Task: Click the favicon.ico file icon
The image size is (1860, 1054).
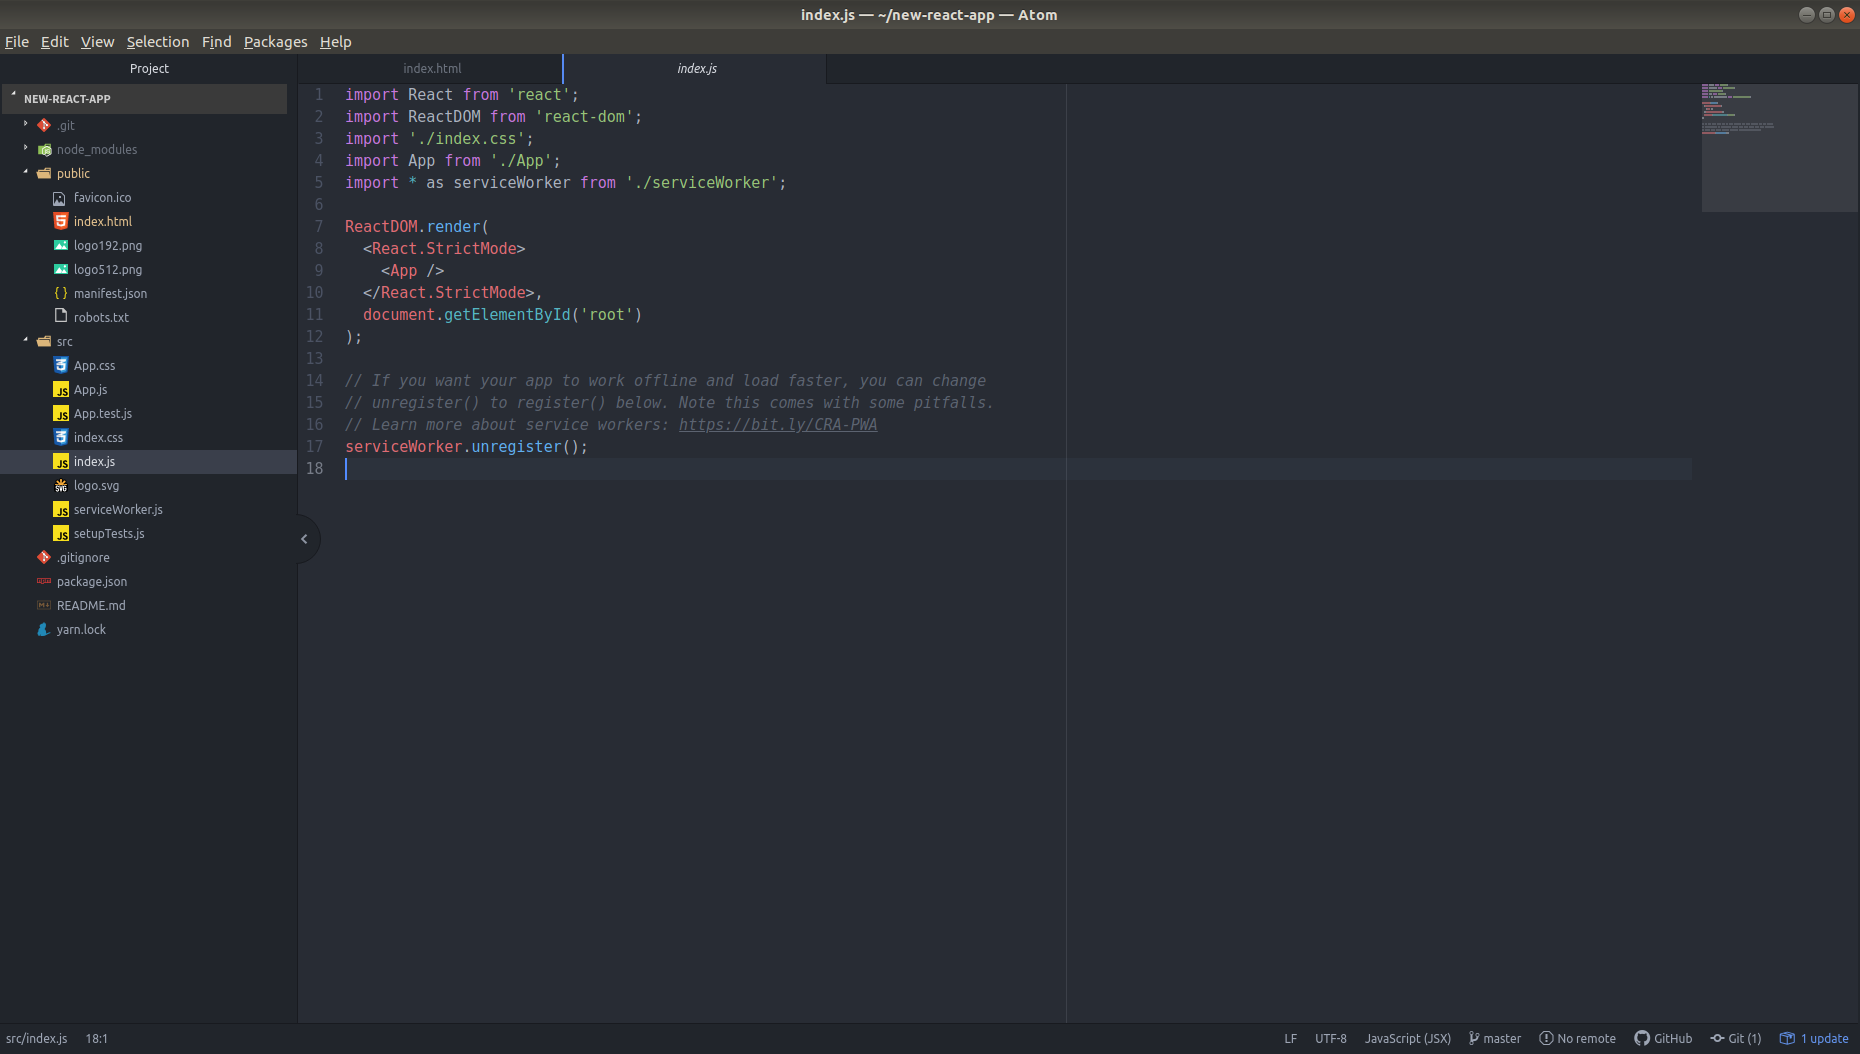Action: (61, 198)
